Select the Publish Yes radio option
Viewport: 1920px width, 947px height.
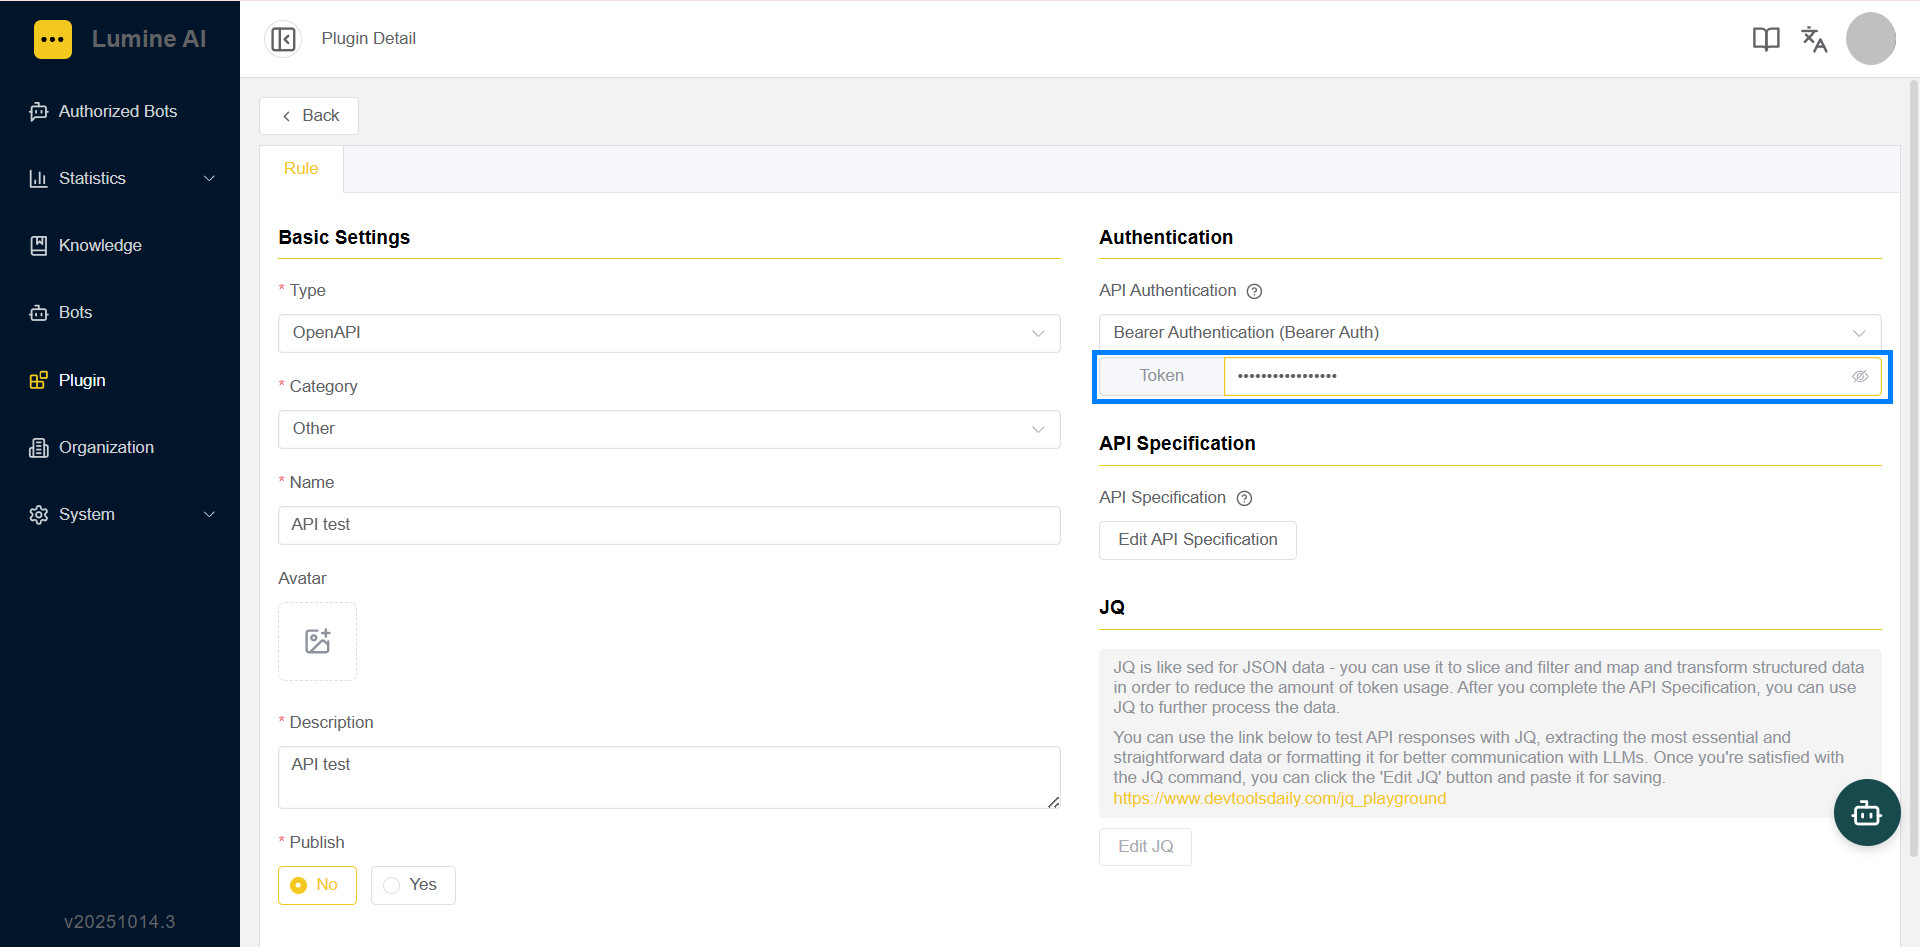coord(413,885)
